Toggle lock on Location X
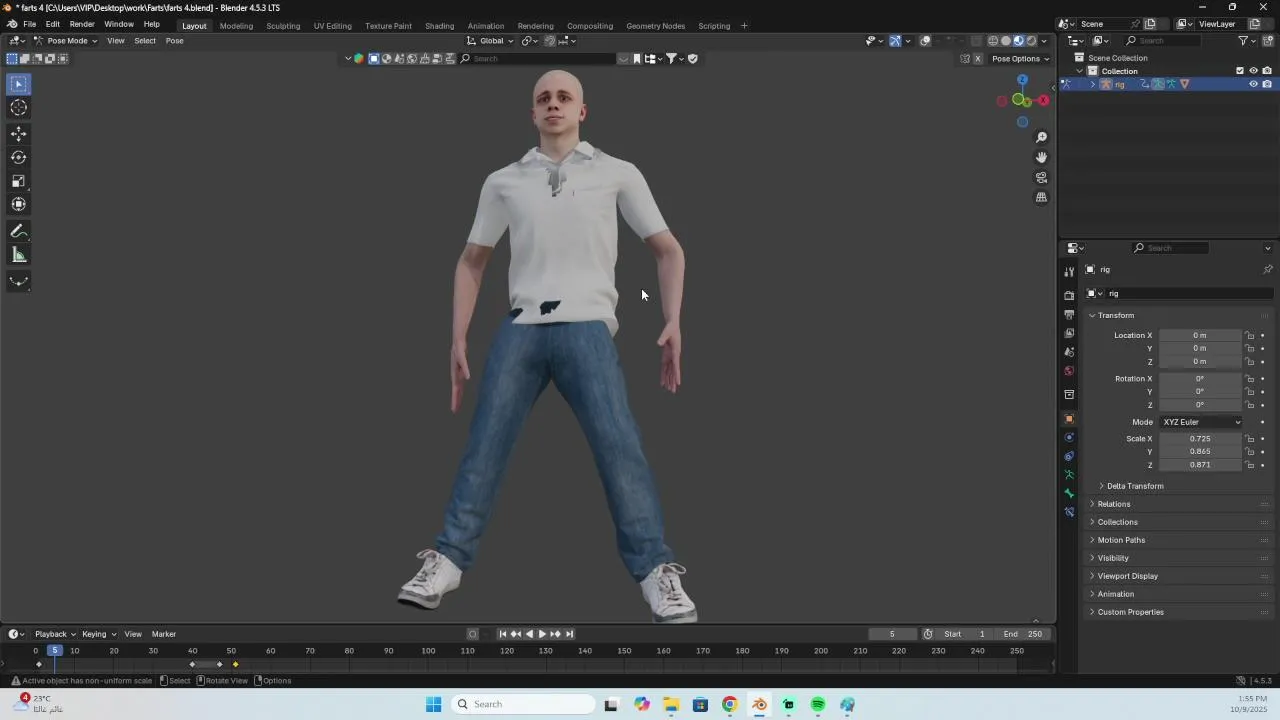This screenshot has width=1280, height=720. coord(1250,336)
